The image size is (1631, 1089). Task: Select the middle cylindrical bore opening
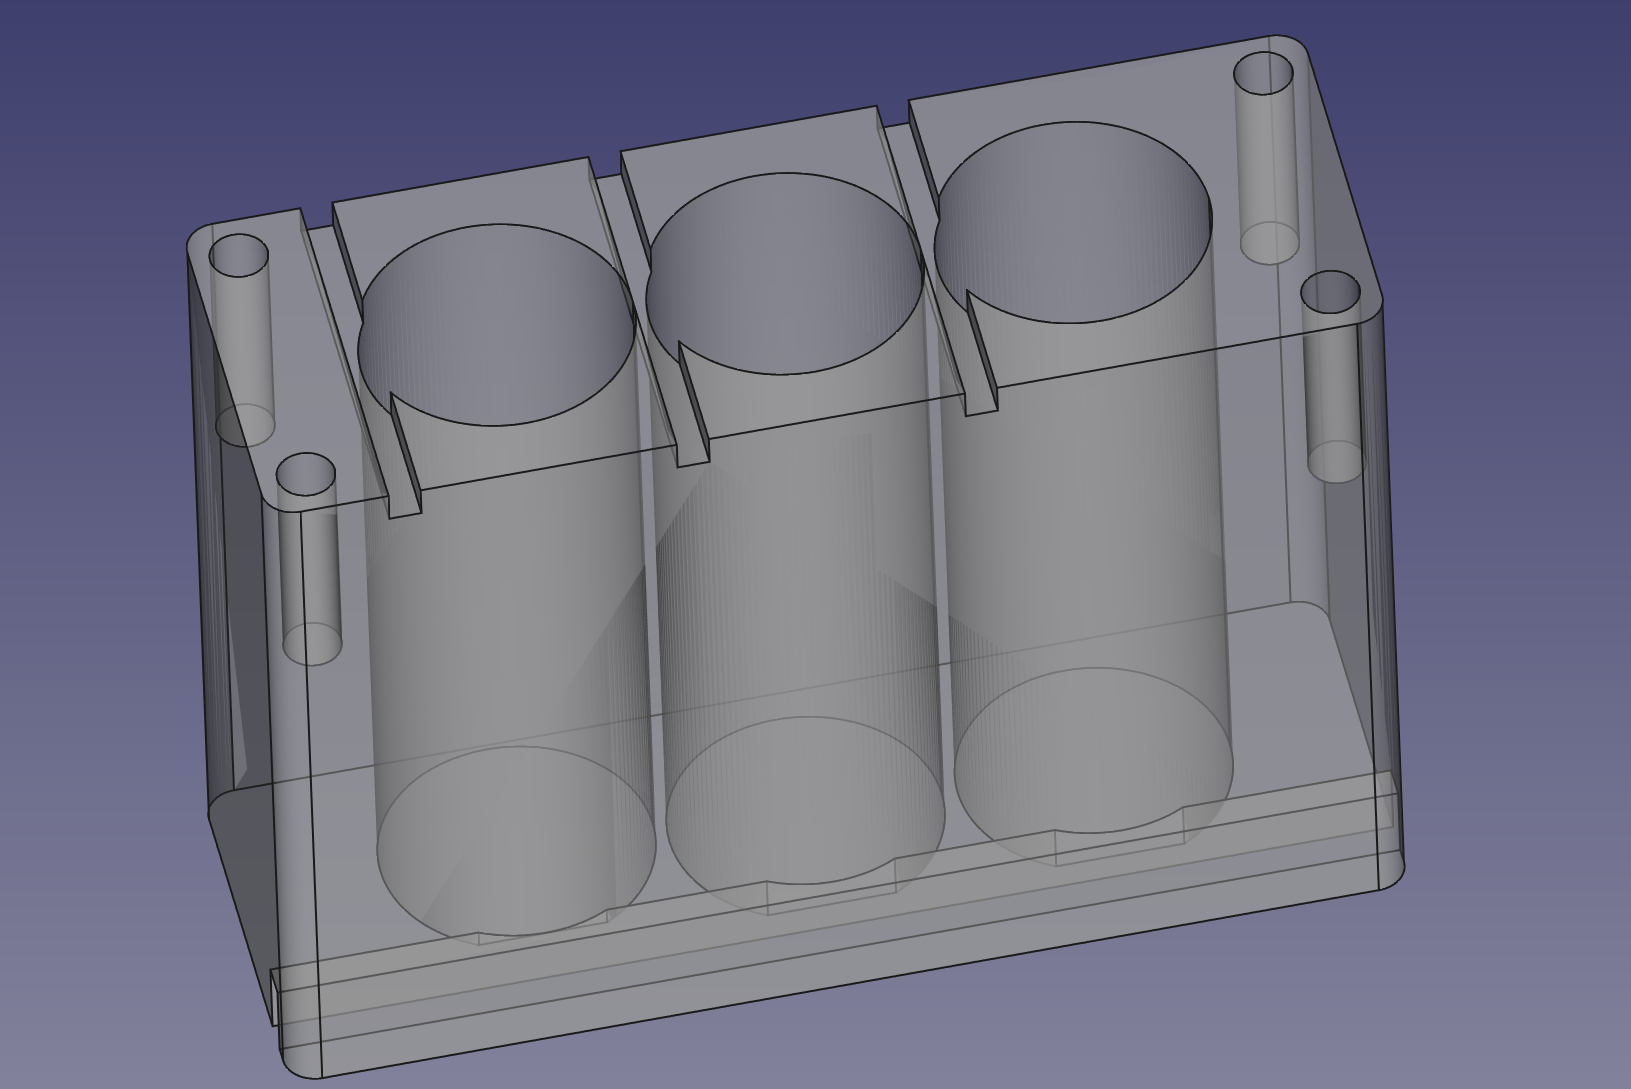784,274
